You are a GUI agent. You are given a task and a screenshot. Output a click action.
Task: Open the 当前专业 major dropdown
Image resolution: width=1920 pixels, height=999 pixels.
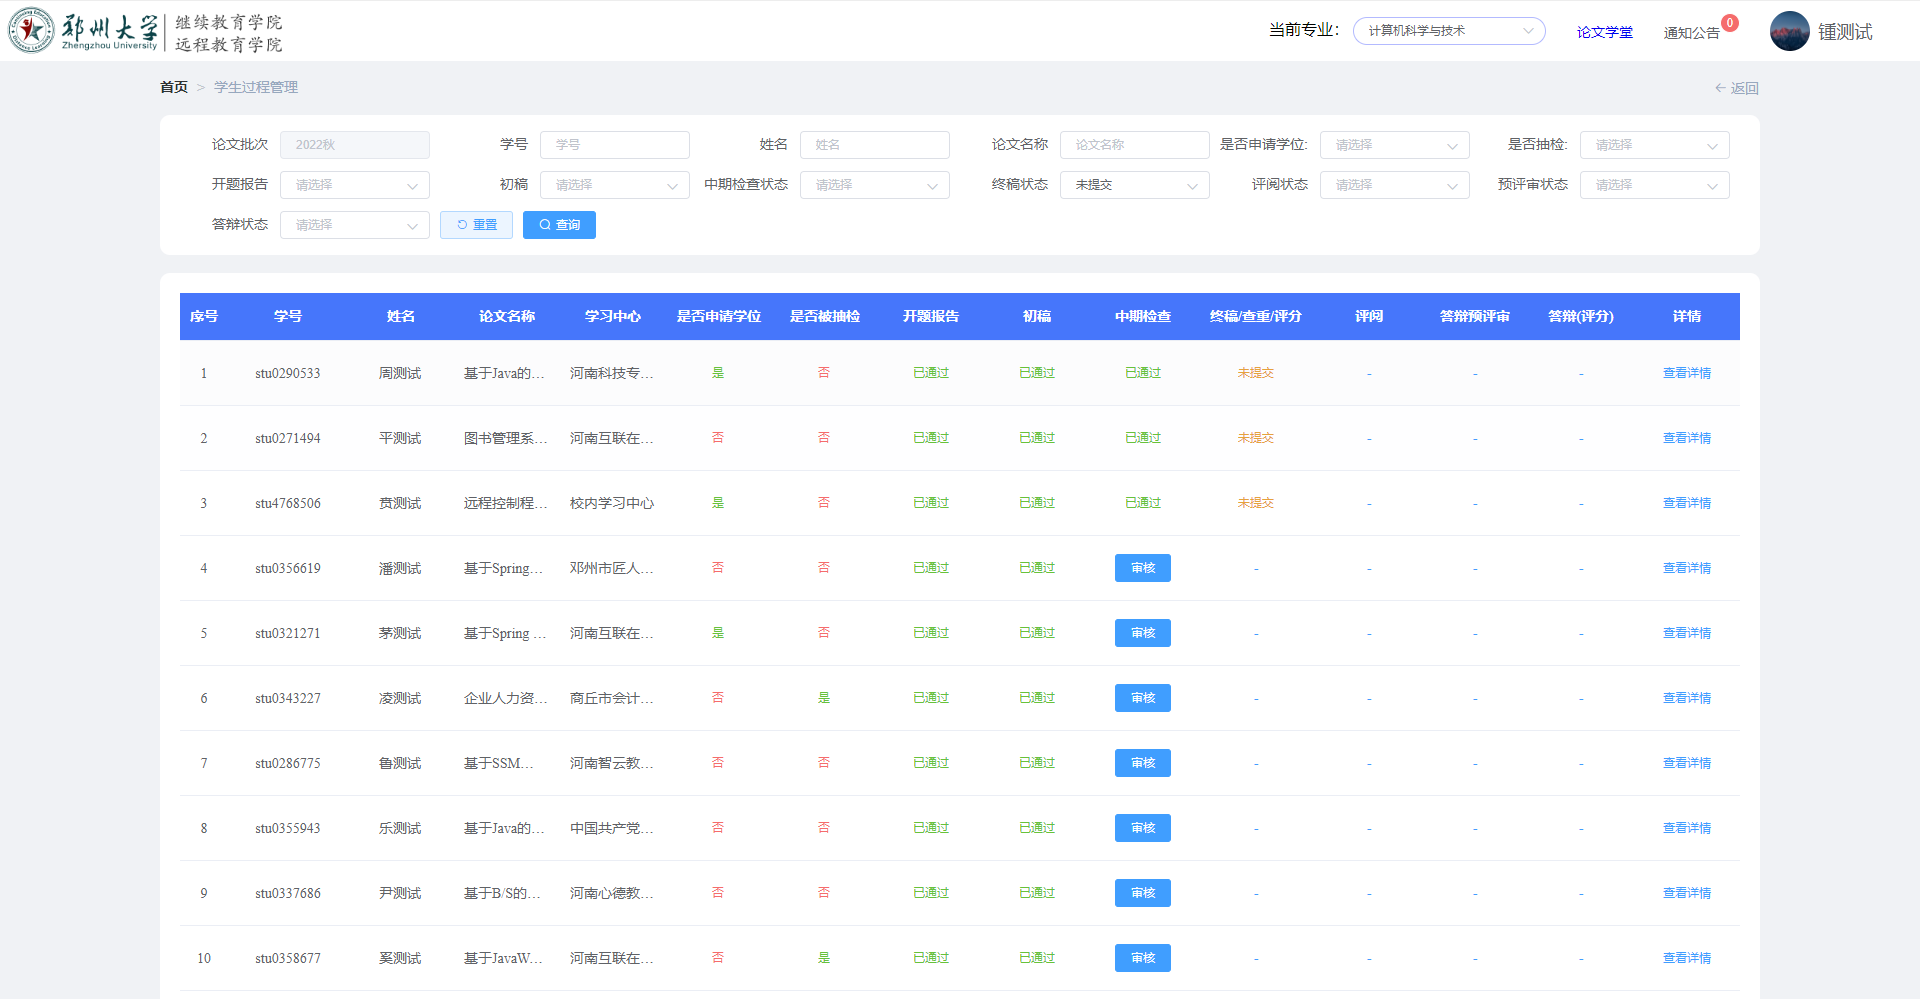(x=1449, y=31)
